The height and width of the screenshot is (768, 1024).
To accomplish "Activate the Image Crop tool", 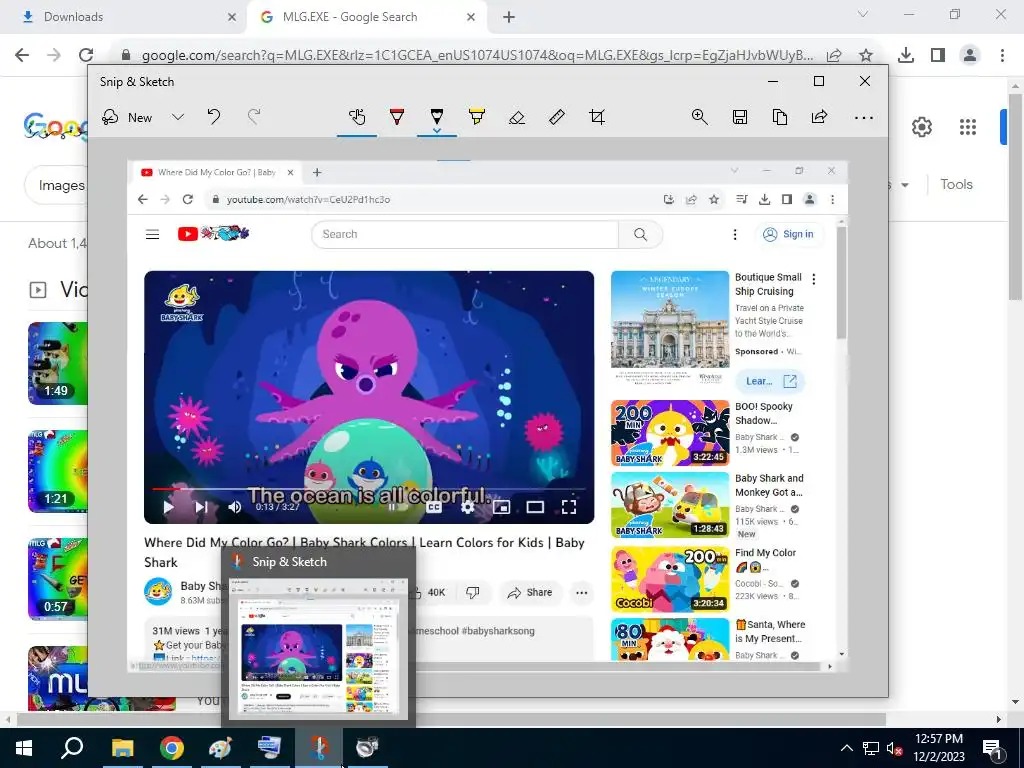I will [x=596, y=118].
